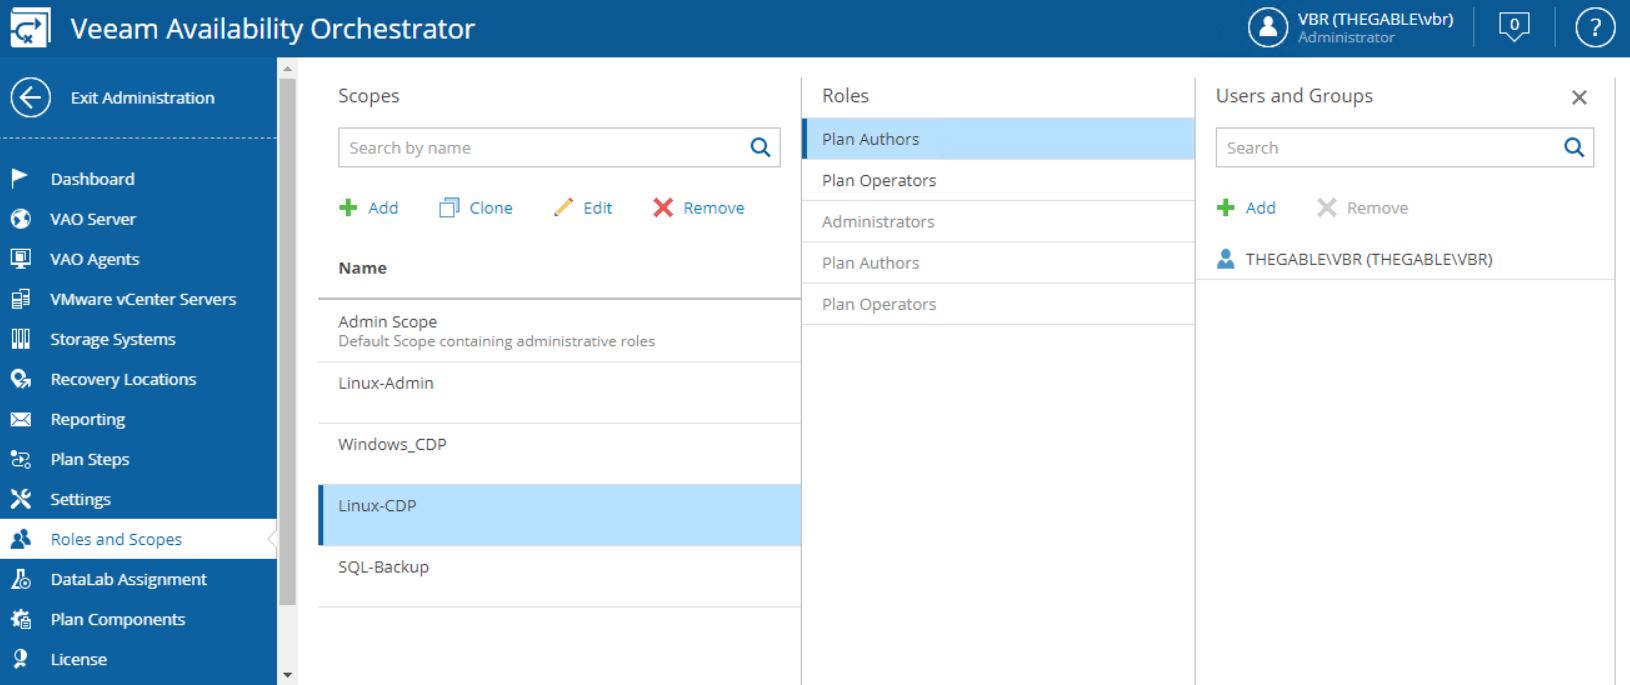
Task: Add a user in Users and Groups
Action: click(x=1246, y=208)
